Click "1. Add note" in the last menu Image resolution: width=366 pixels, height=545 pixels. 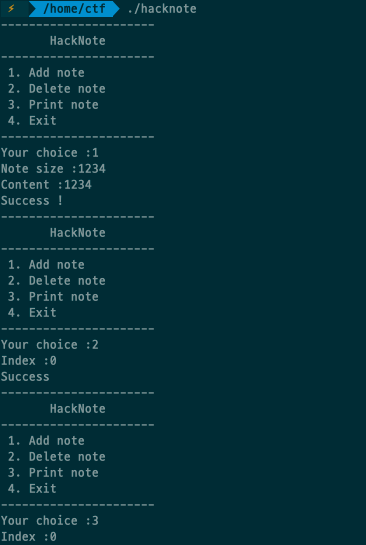[x=46, y=440]
